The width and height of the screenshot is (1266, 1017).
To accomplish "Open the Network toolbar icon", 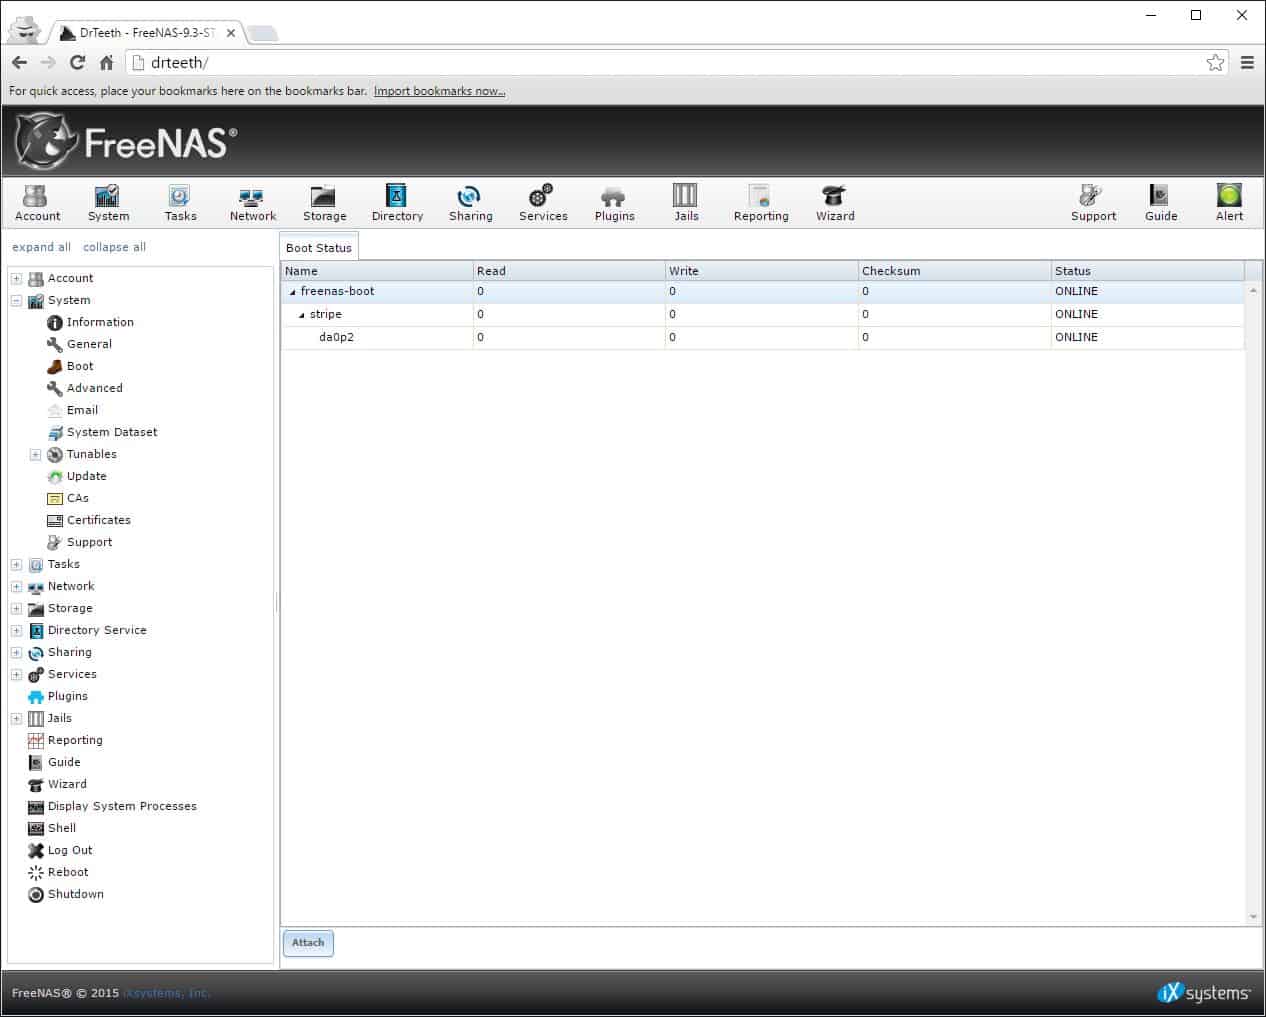I will [252, 203].
